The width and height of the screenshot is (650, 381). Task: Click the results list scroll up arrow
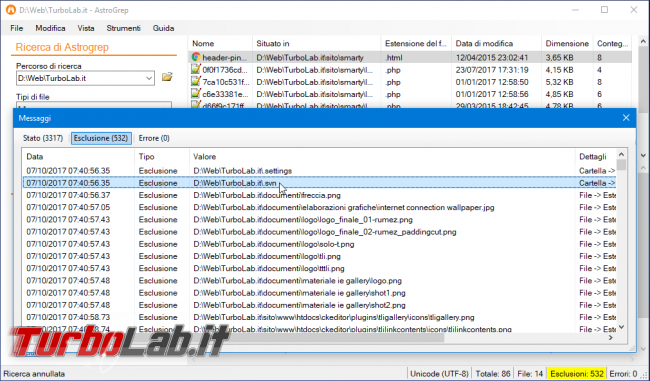(x=643, y=41)
